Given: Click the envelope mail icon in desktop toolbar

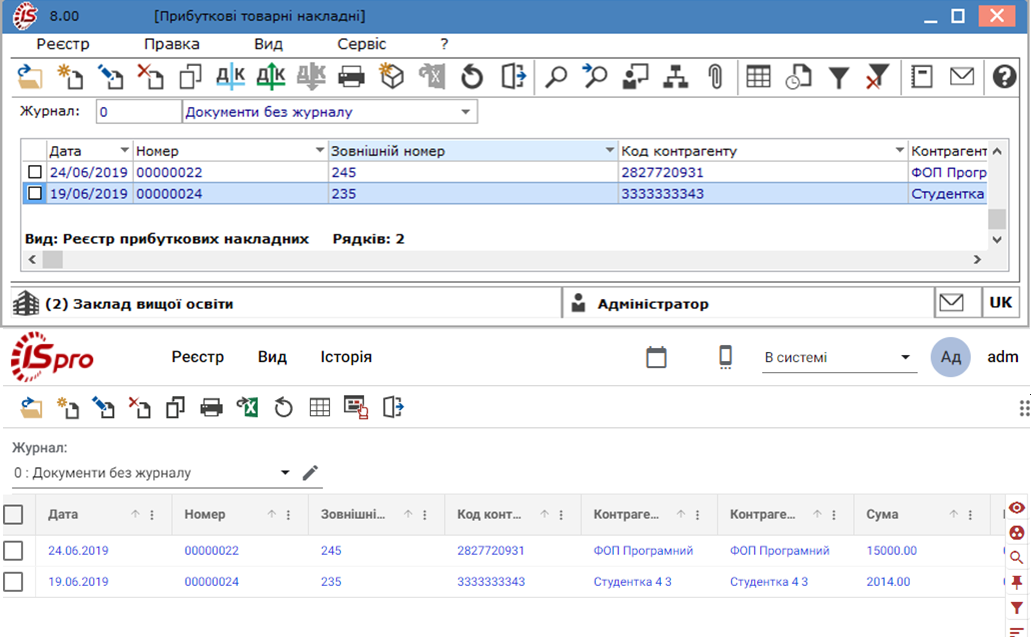Looking at the screenshot, I should 962,76.
